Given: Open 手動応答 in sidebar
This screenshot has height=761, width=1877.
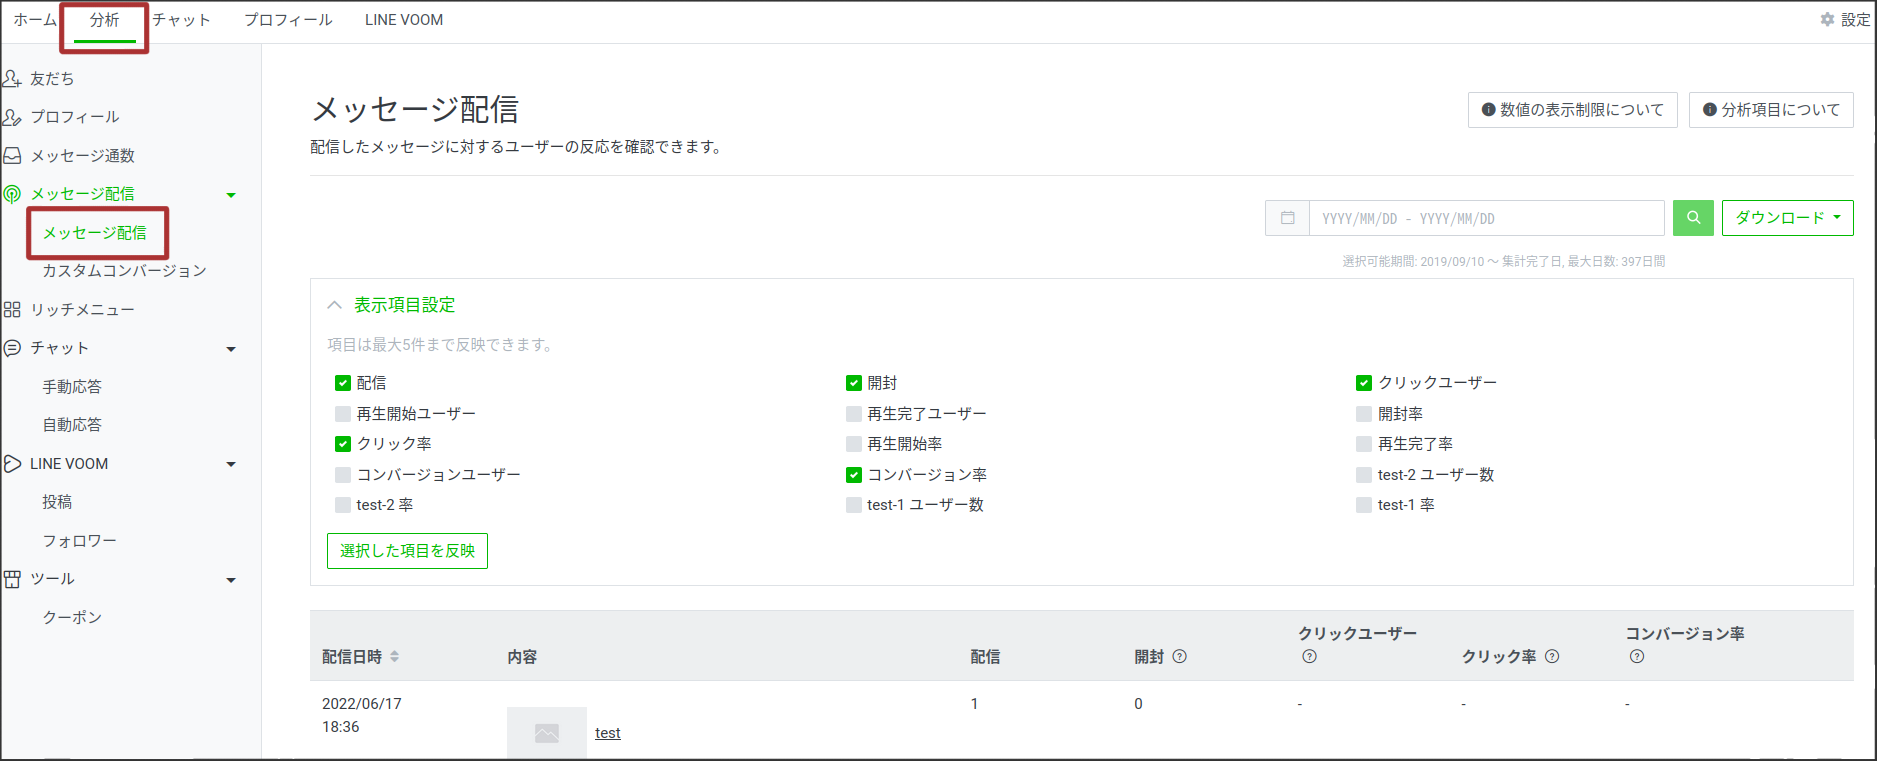Looking at the screenshot, I should pyautogui.click(x=72, y=387).
